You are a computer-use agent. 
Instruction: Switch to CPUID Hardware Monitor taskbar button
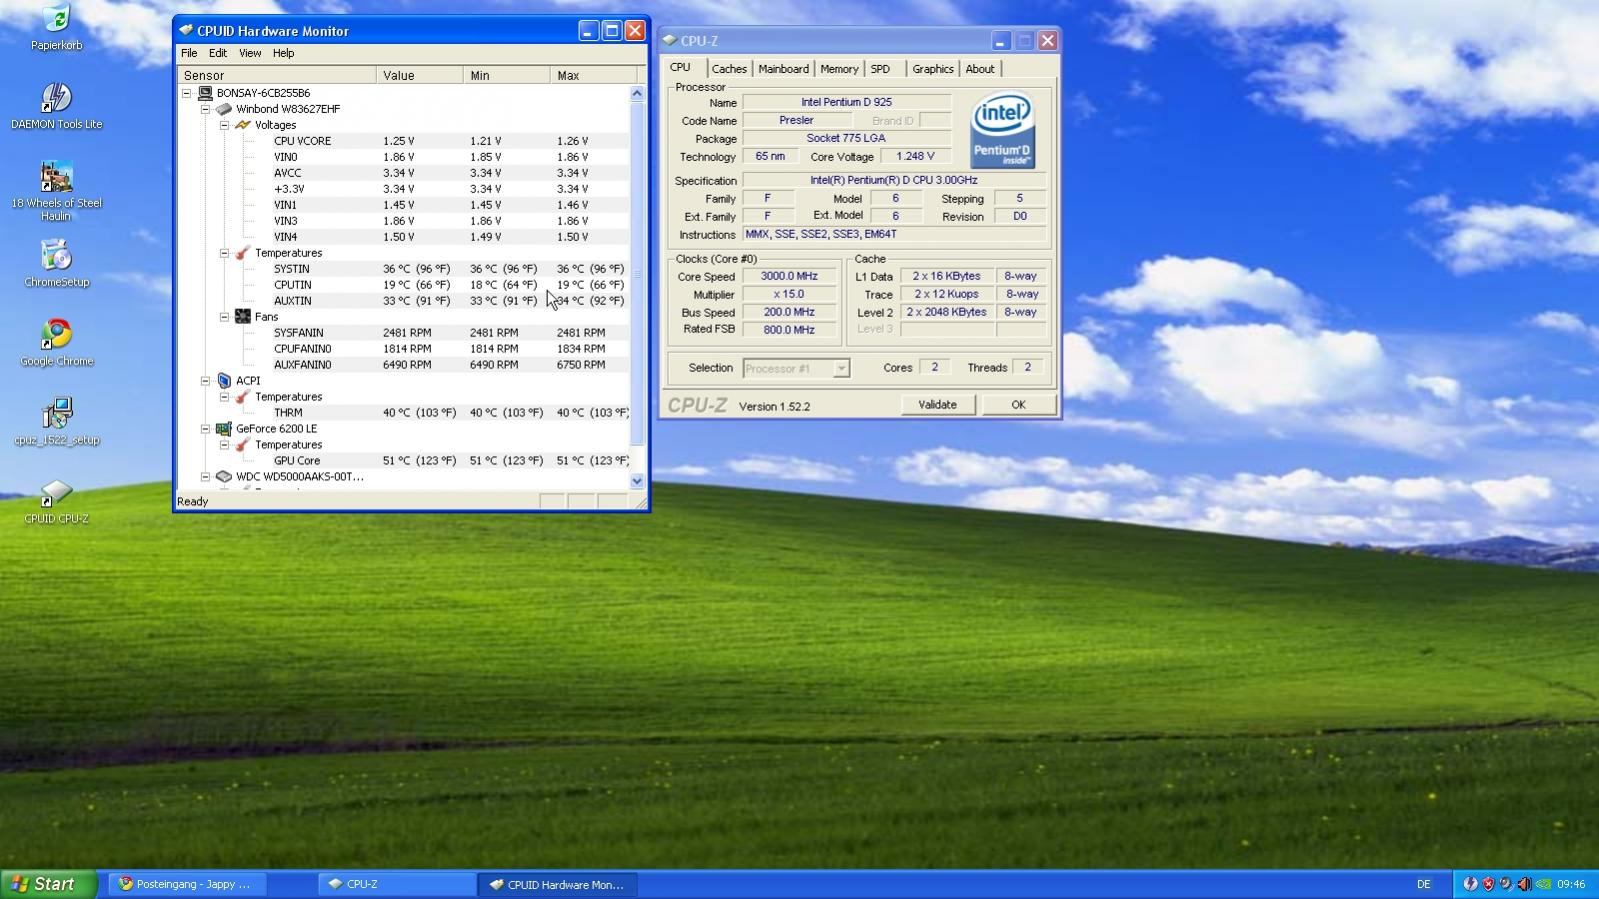(x=557, y=884)
